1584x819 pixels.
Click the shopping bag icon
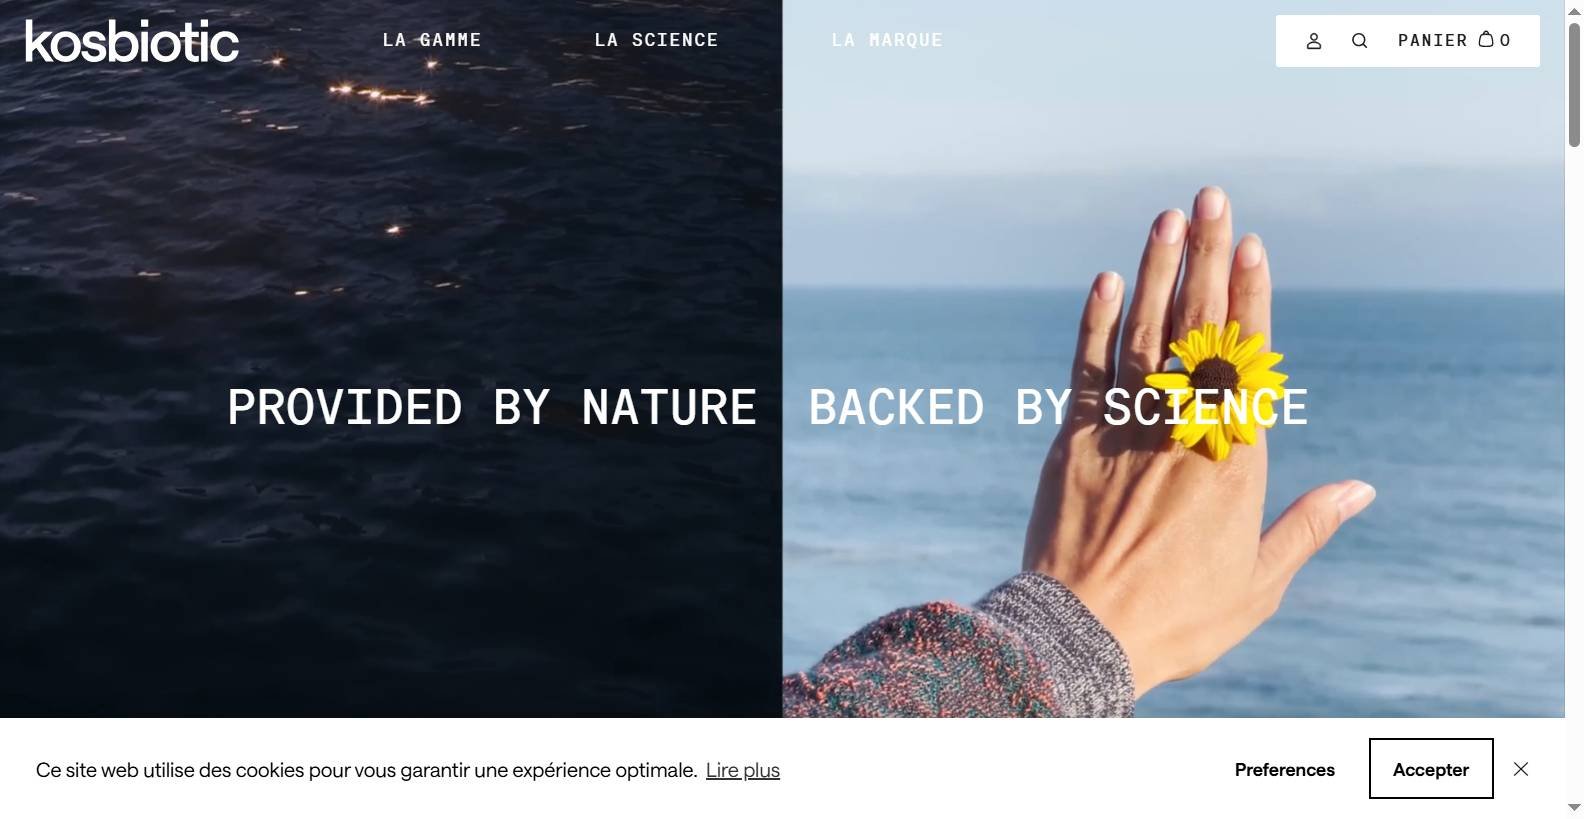tap(1486, 40)
